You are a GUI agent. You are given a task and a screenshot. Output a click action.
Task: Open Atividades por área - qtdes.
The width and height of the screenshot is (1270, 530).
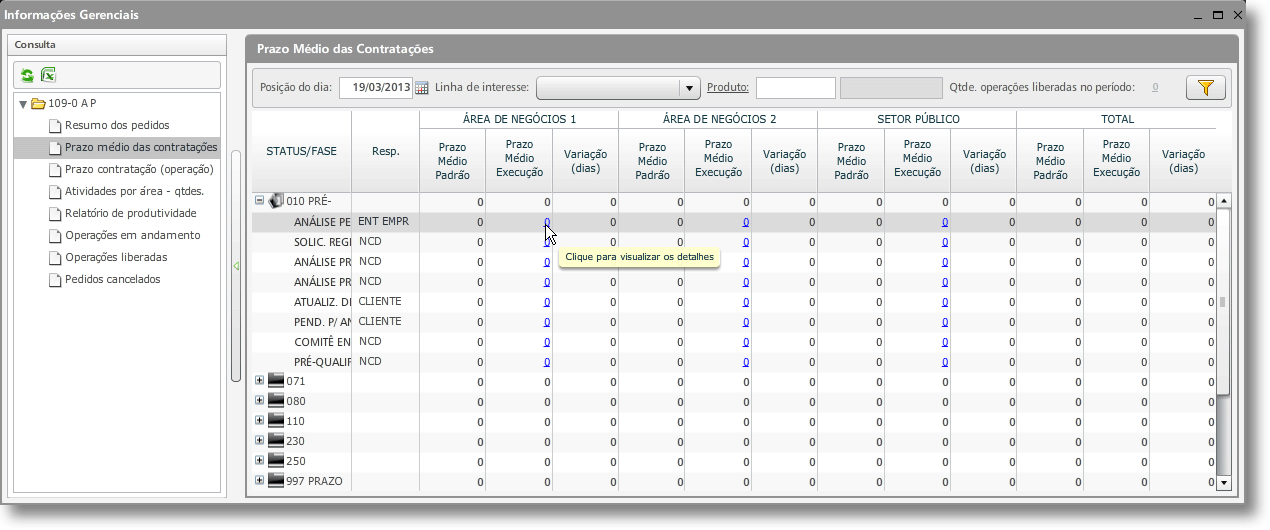tap(135, 191)
